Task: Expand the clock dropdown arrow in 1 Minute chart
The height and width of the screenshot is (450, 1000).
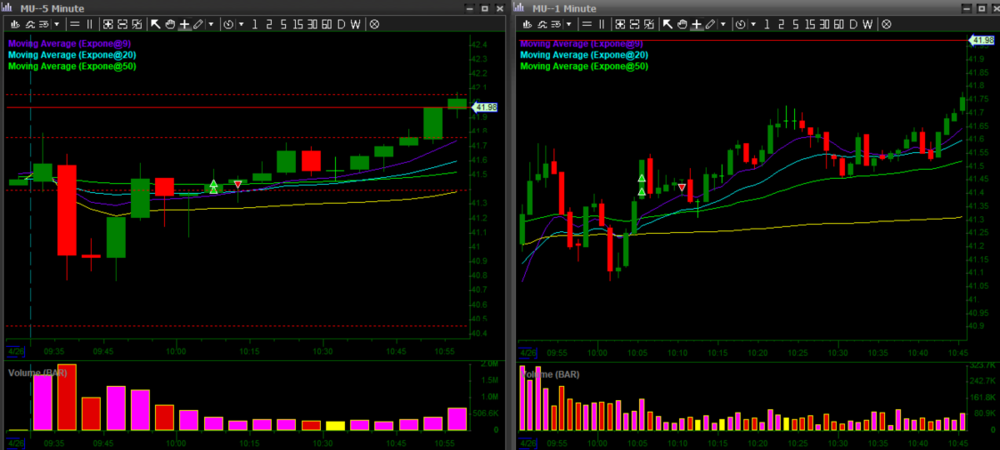Action: pyautogui.click(x=754, y=24)
